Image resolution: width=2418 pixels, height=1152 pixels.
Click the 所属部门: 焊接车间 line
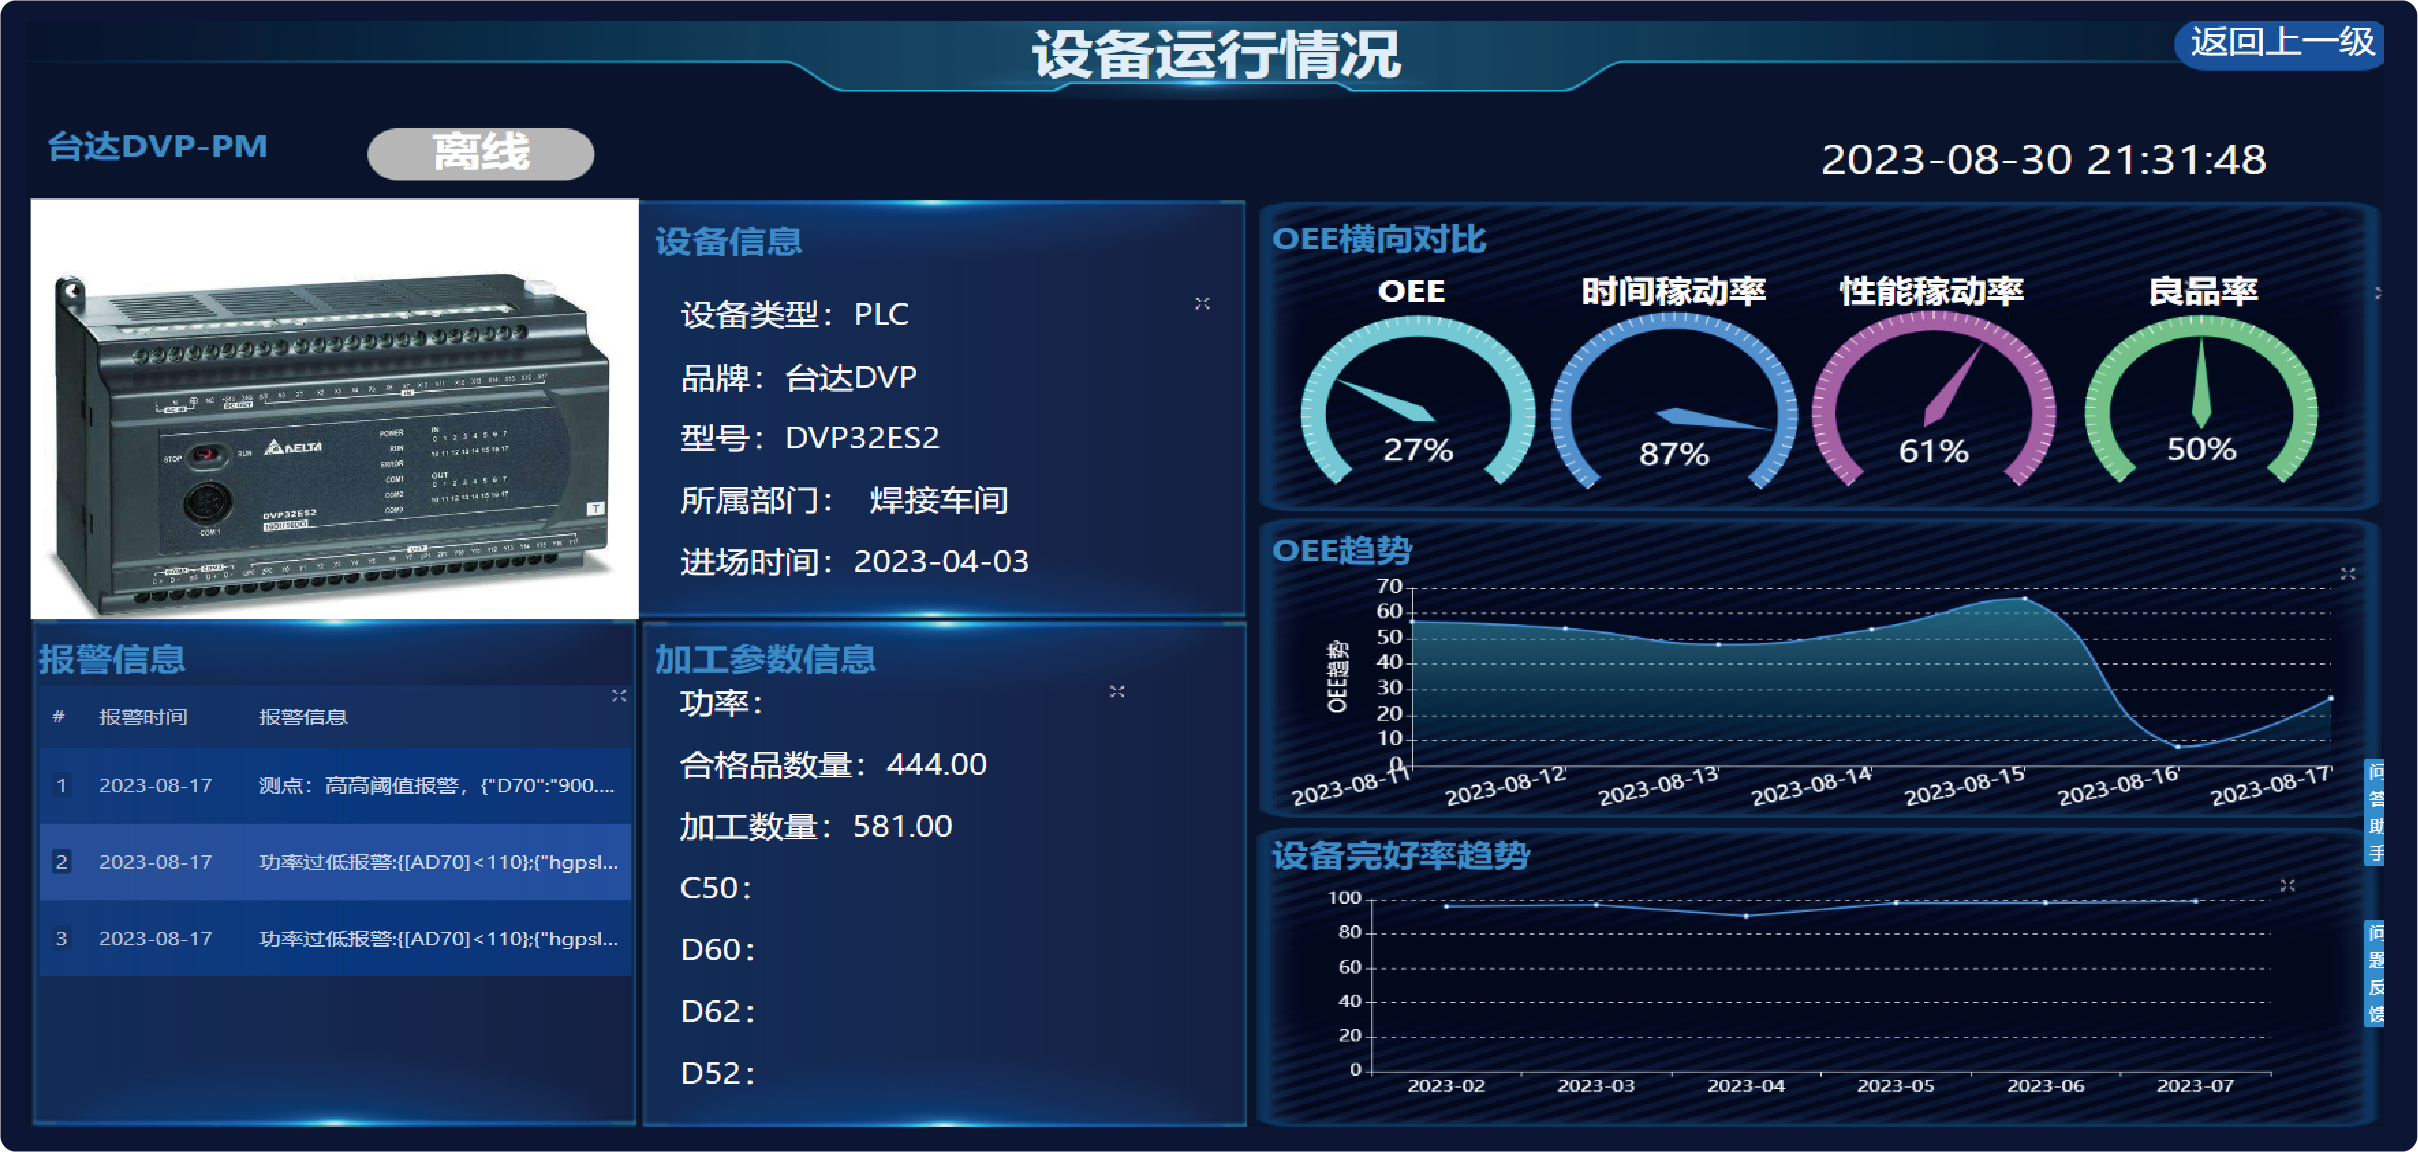tap(844, 500)
